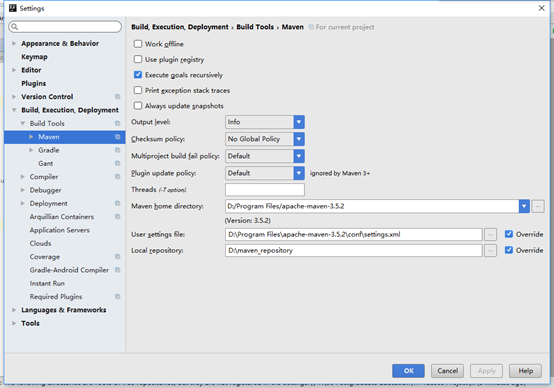Screen dimensions: 554x388
Task: Expand the Maven home directory dropdown
Action: pyautogui.click(x=524, y=206)
